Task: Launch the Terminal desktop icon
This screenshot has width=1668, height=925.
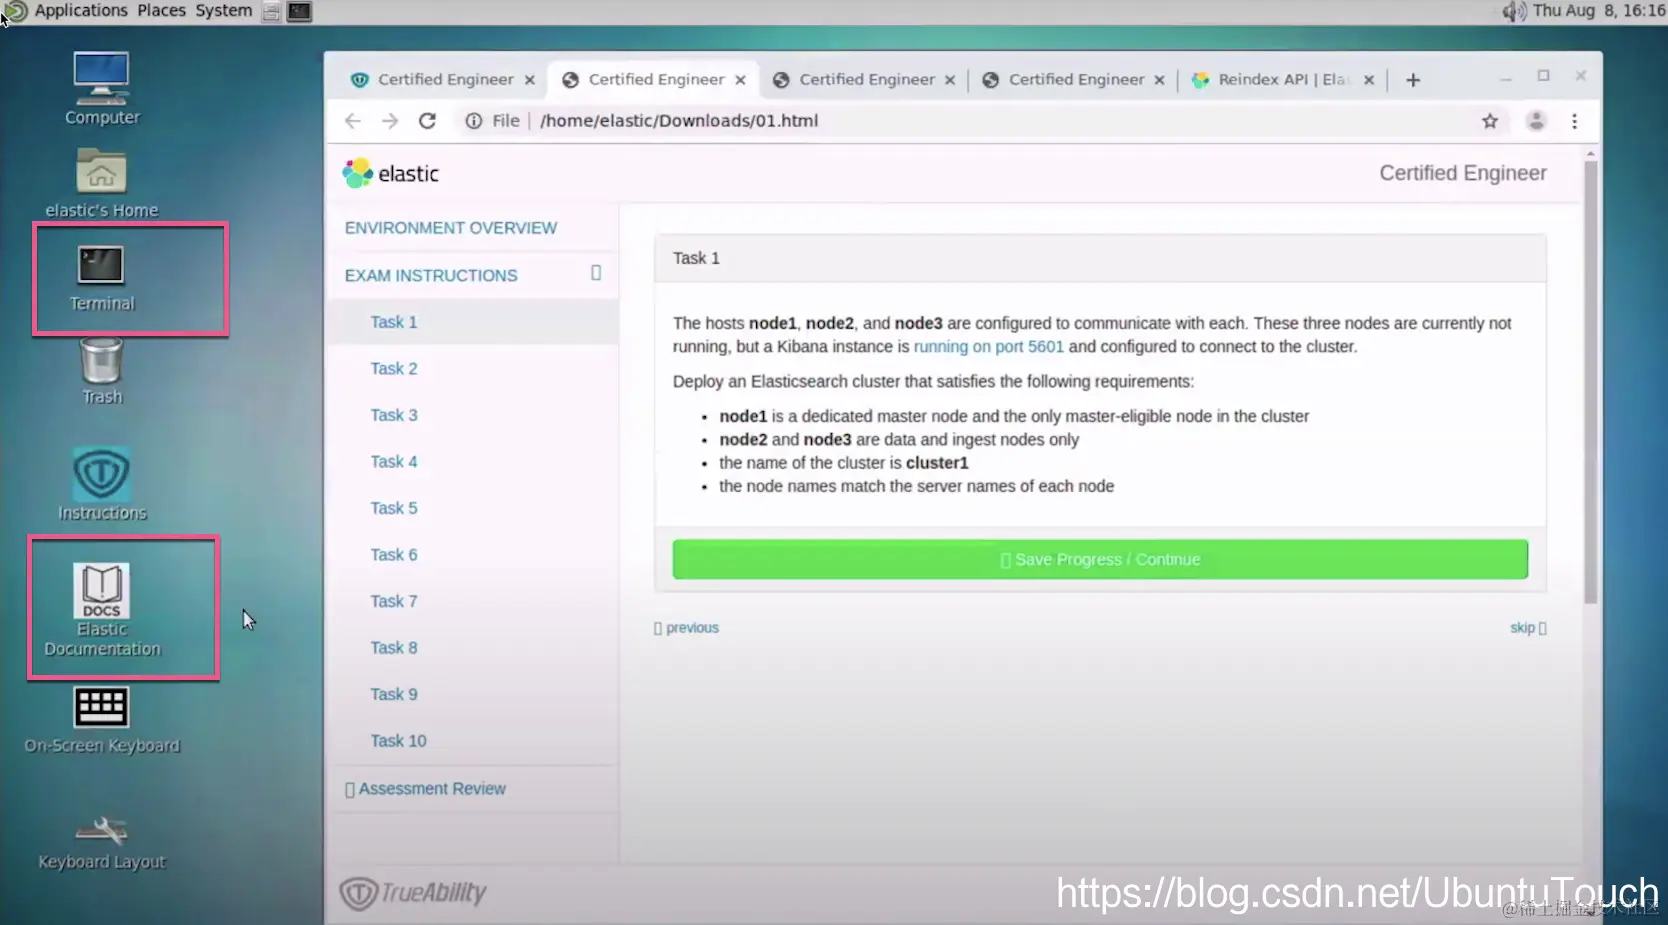Action: pos(101,278)
